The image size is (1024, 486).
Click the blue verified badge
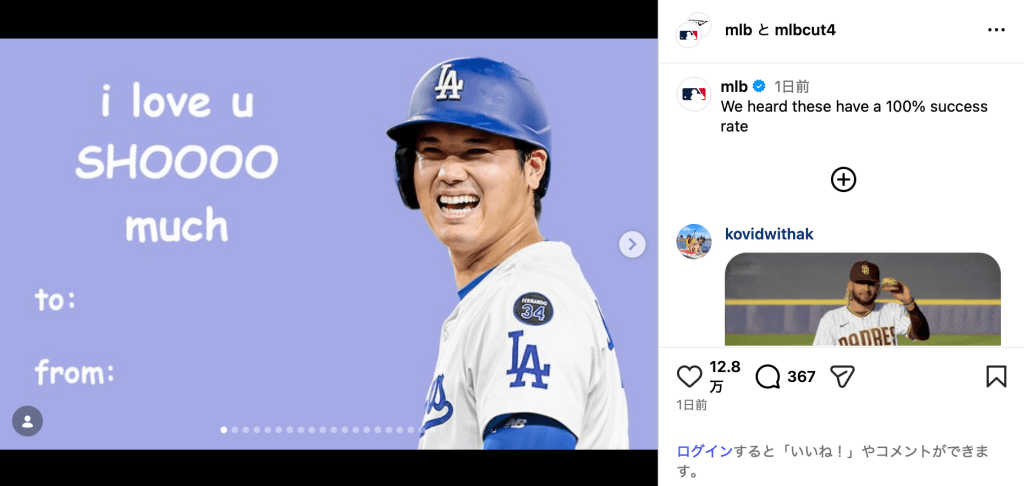point(759,86)
